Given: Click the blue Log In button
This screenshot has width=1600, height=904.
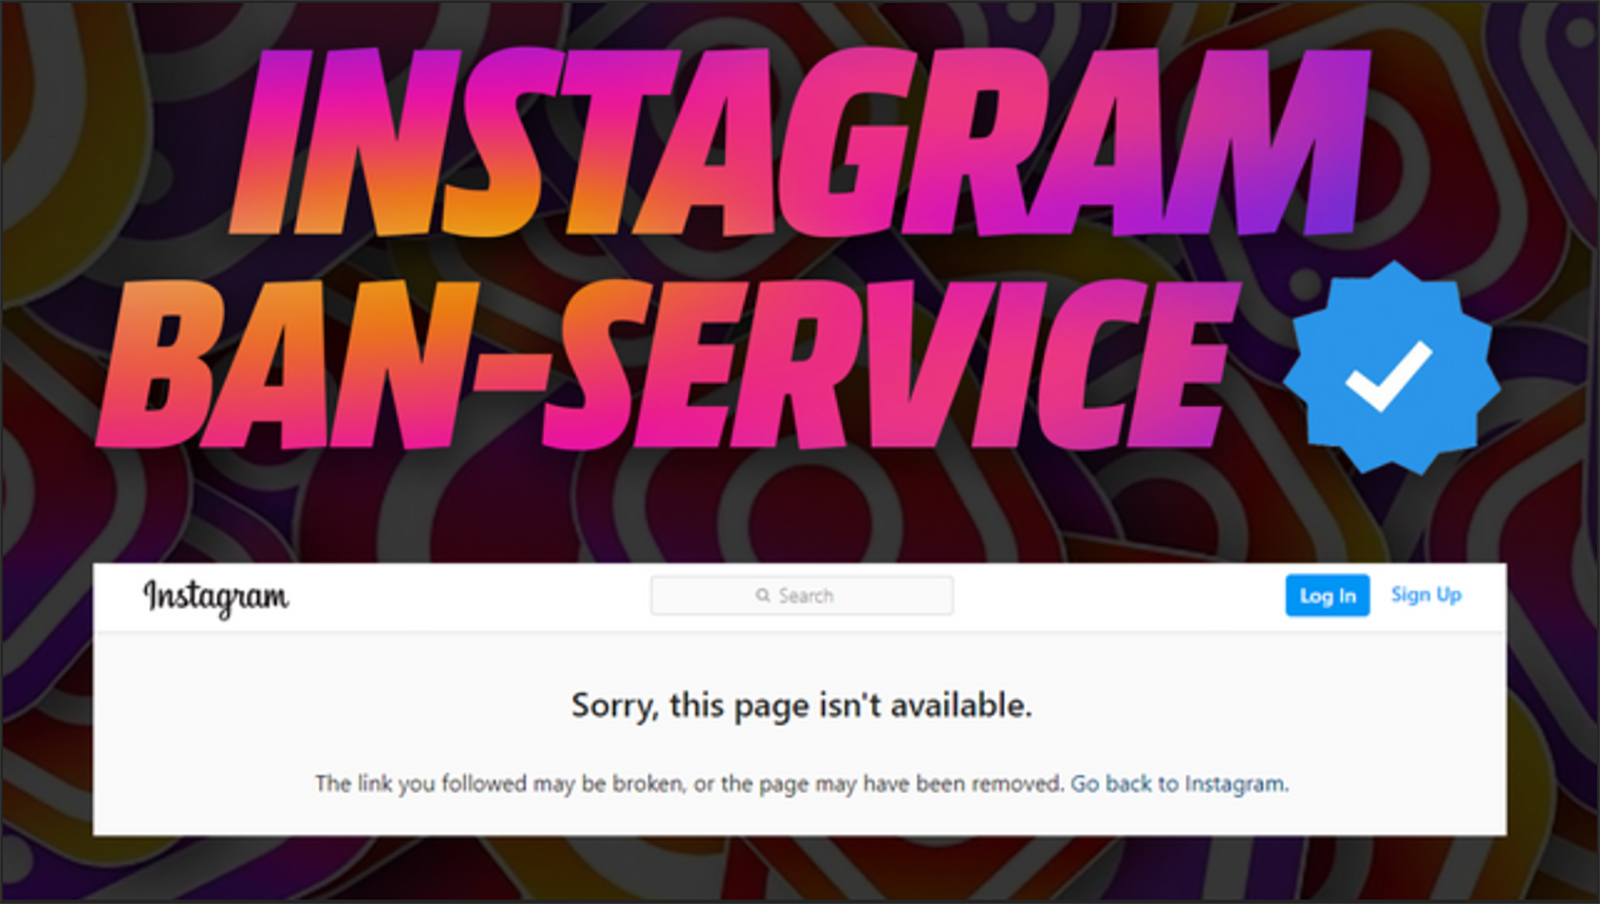Looking at the screenshot, I should [1327, 595].
